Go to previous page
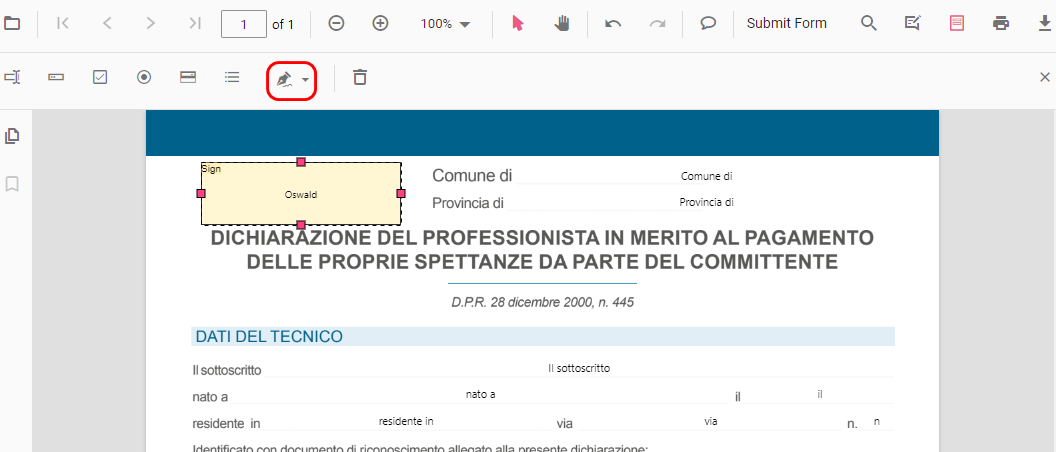 coord(106,24)
